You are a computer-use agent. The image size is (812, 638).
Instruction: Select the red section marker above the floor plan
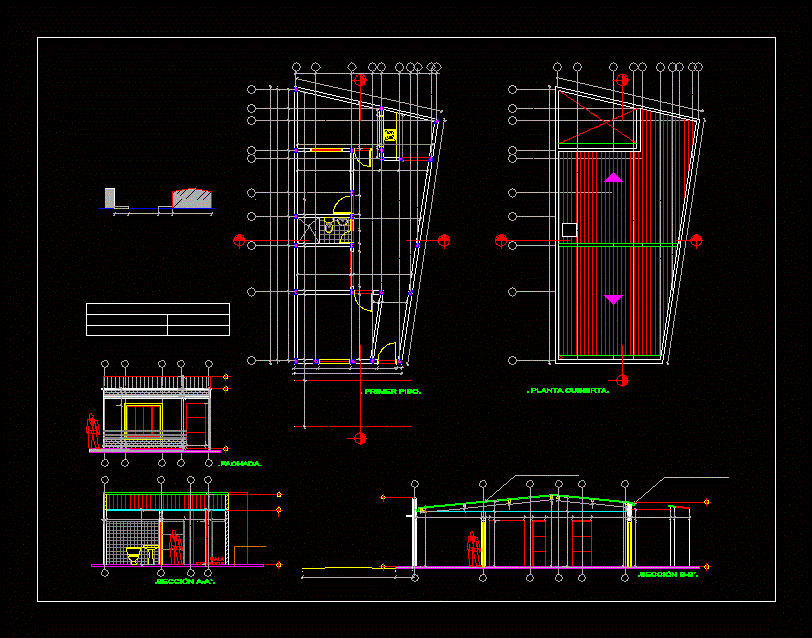[x=361, y=79]
